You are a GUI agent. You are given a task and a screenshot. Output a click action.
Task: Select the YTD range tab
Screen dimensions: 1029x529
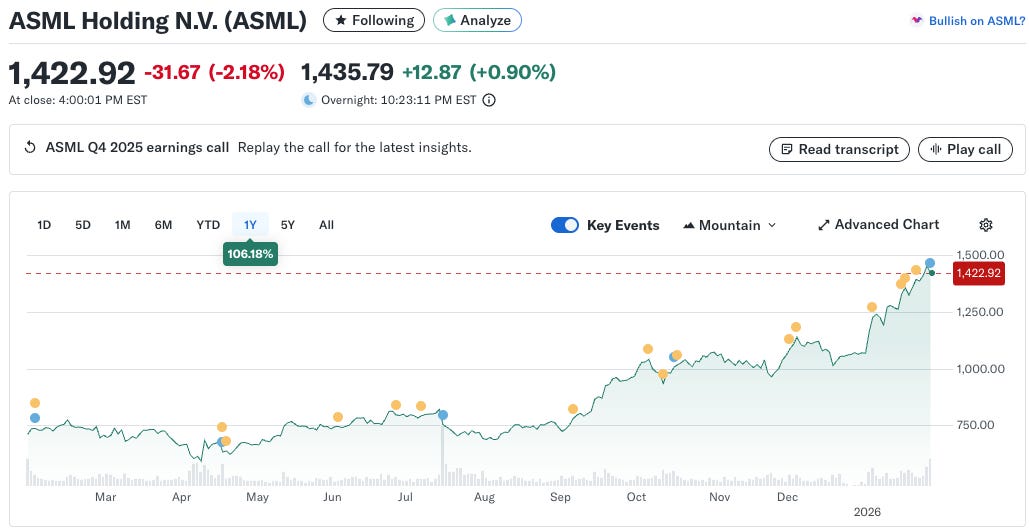click(208, 225)
